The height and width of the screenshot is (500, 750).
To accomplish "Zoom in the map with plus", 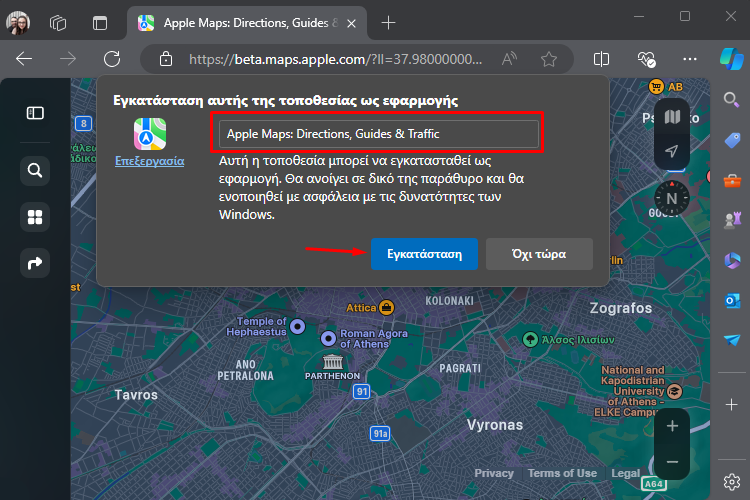I will point(672,425).
